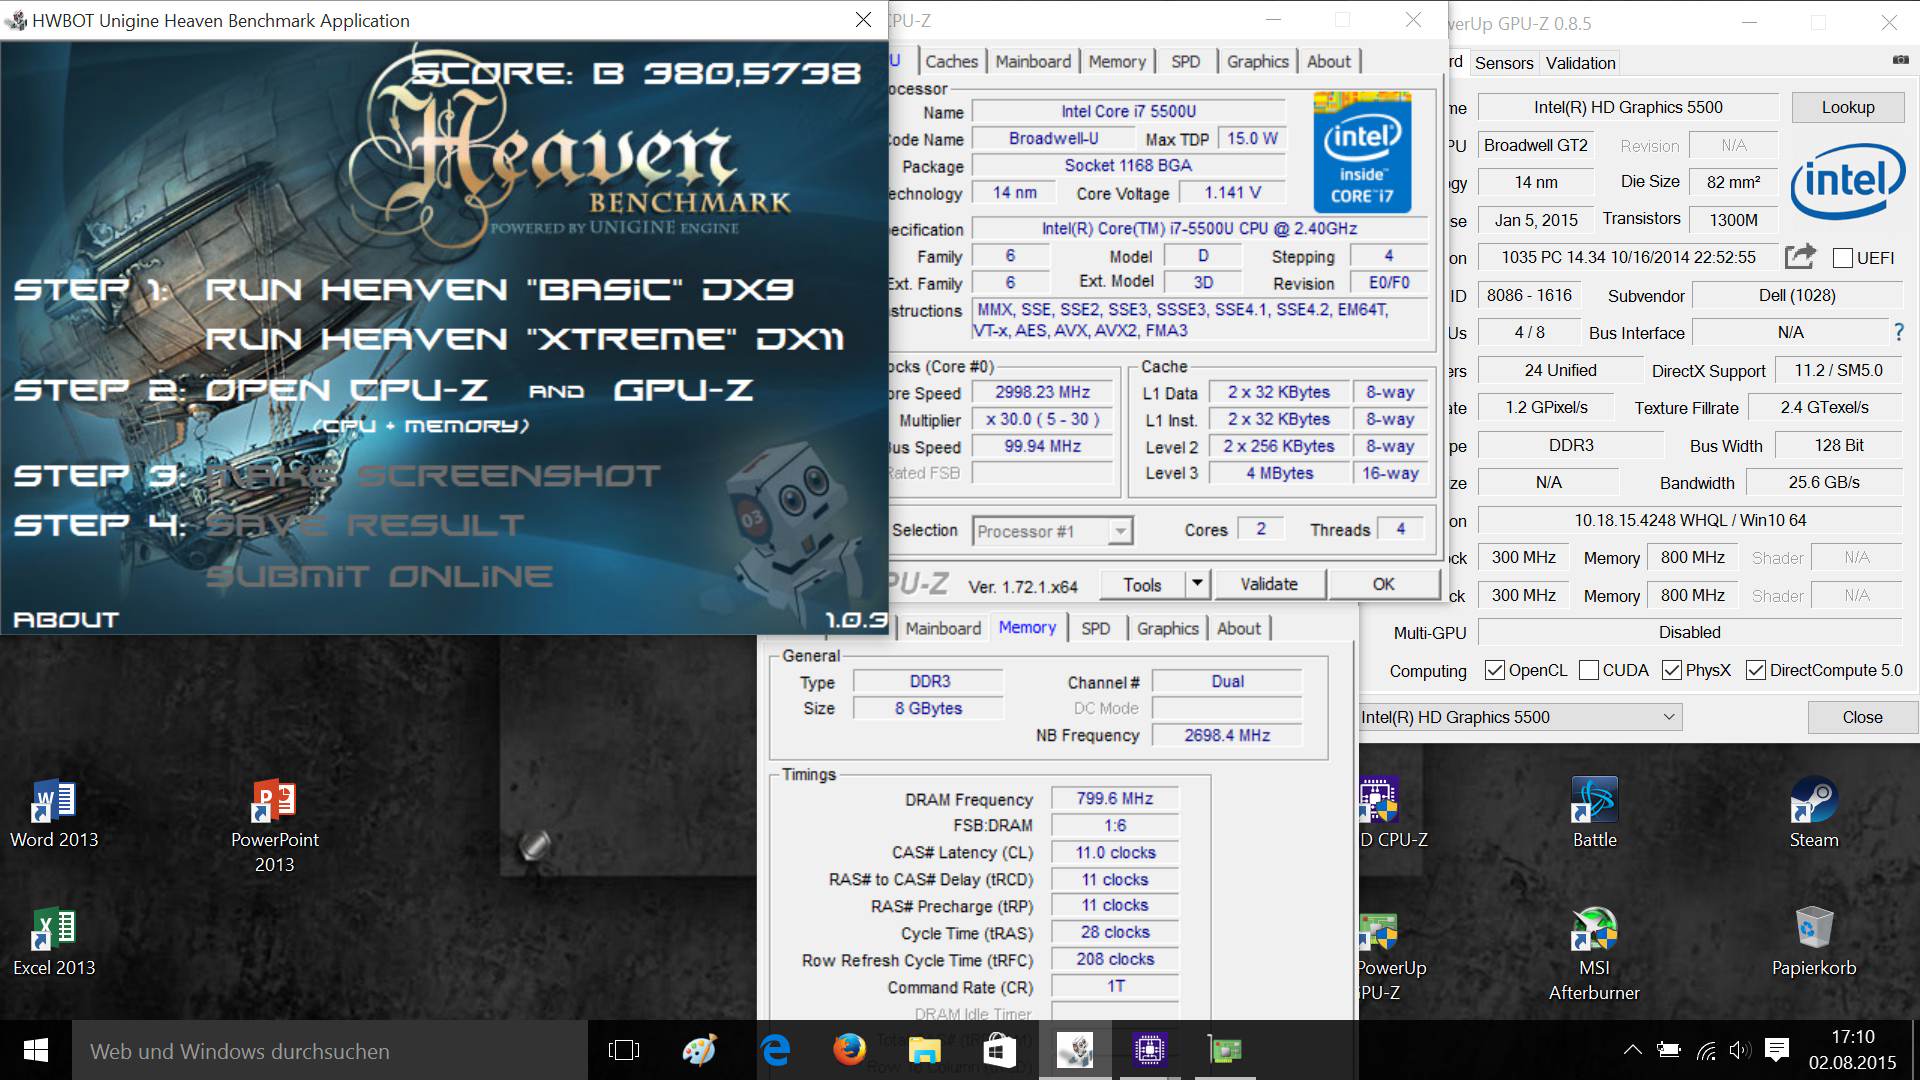
Task: Click the Wi-Fi network tray icon
Action: coord(1706,1050)
